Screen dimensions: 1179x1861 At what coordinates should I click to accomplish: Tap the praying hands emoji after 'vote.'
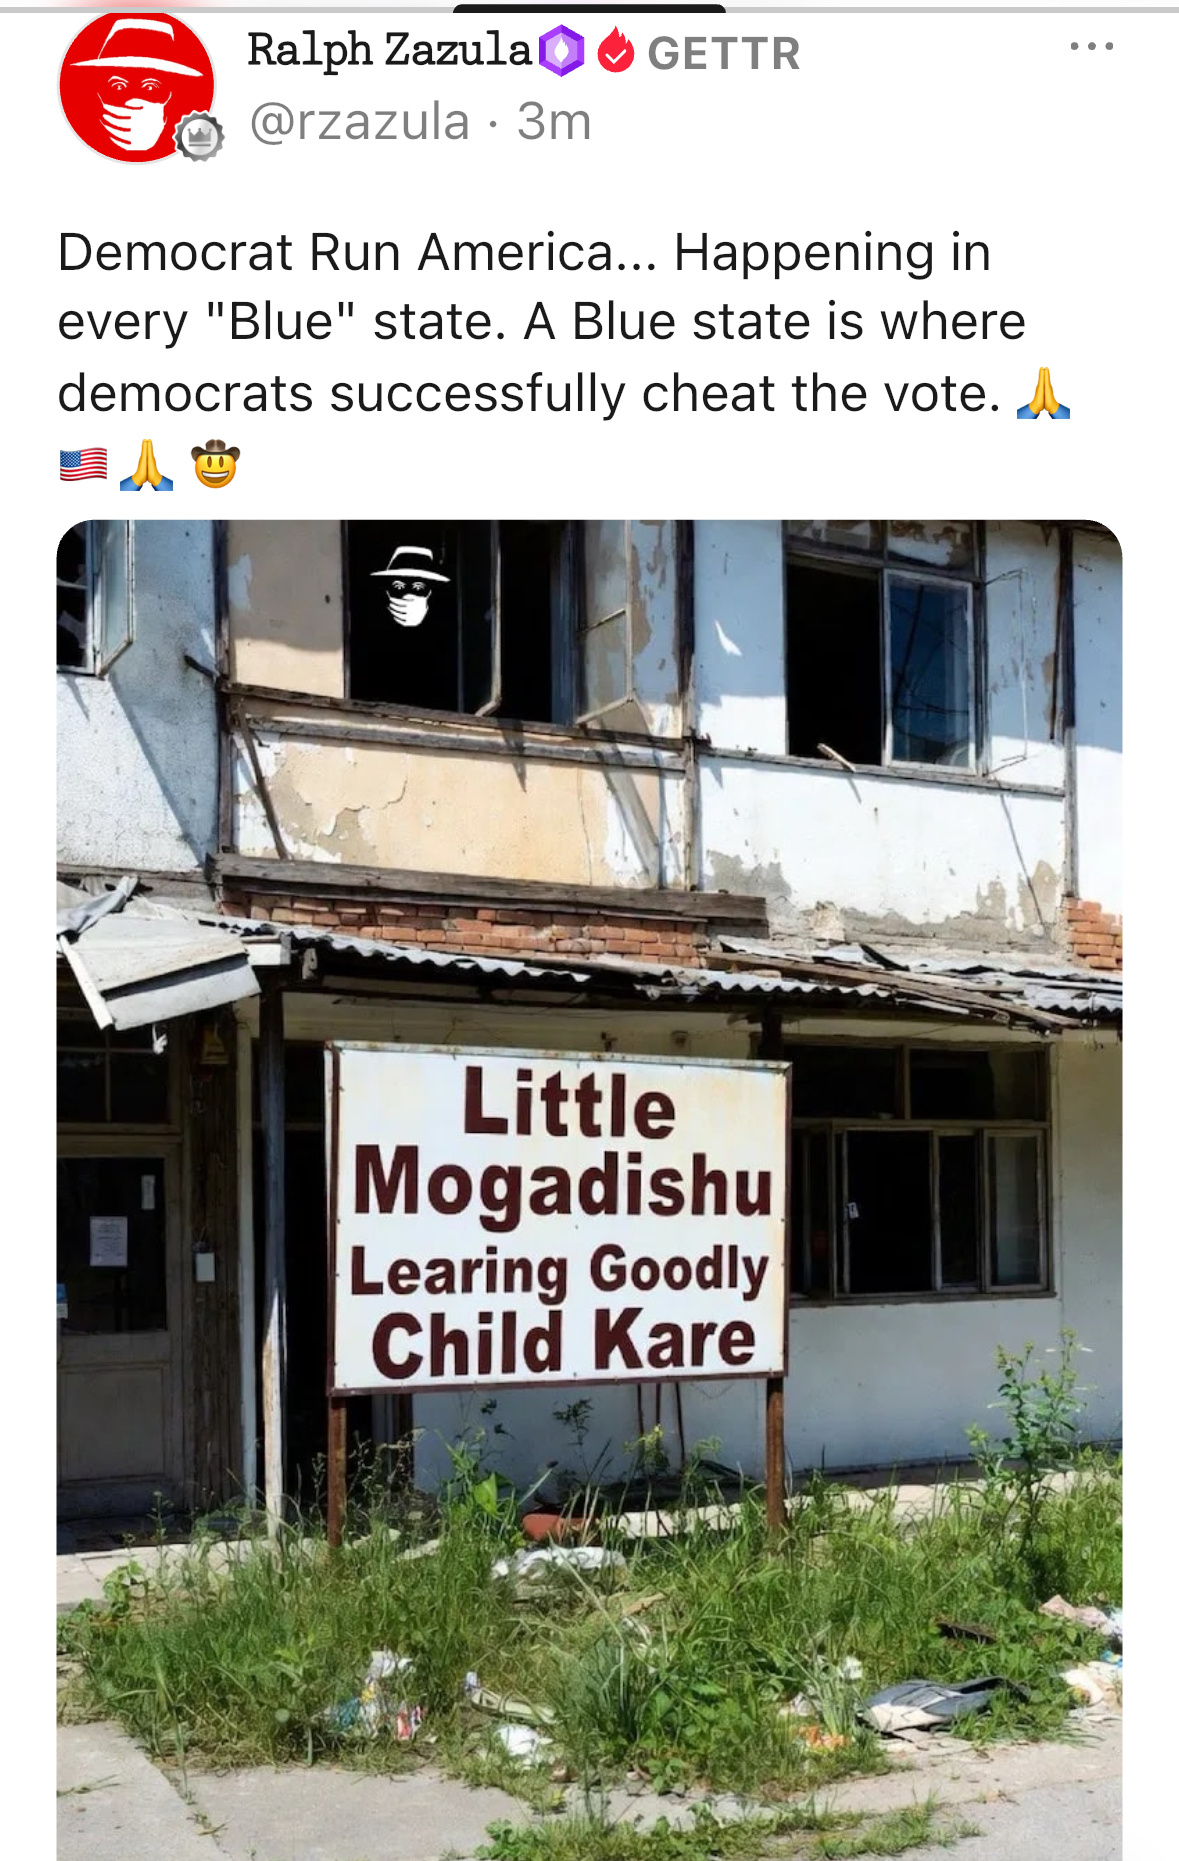[1043, 393]
